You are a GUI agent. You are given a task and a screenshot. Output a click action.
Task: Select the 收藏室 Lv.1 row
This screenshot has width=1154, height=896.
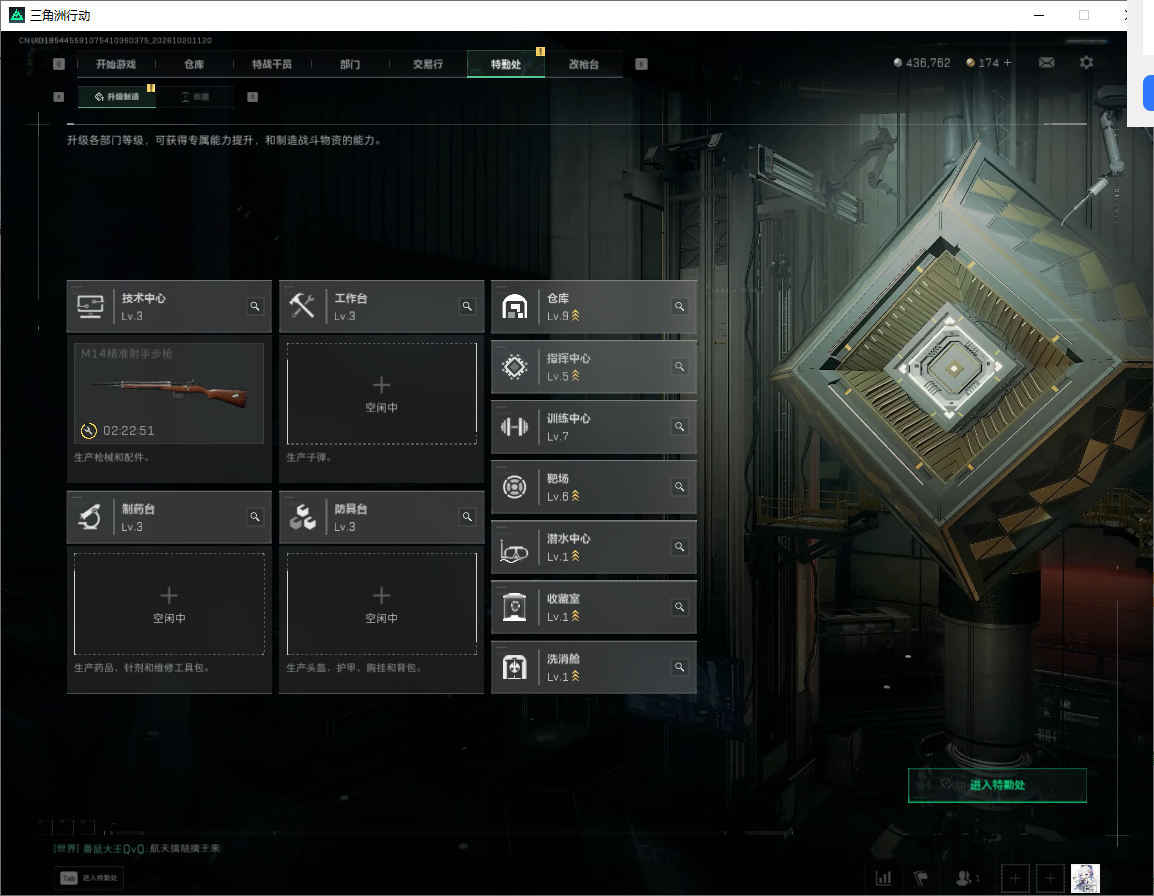coord(594,607)
